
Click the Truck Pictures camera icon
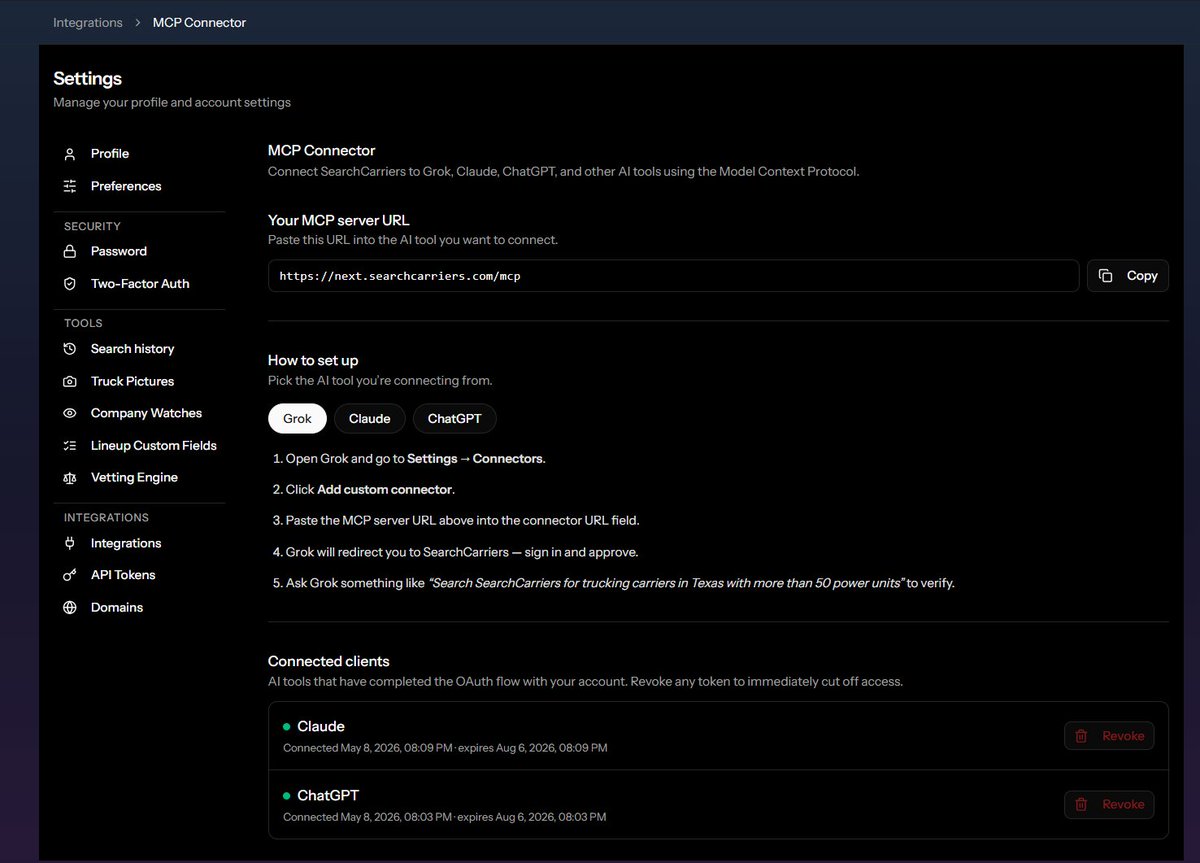coord(70,381)
